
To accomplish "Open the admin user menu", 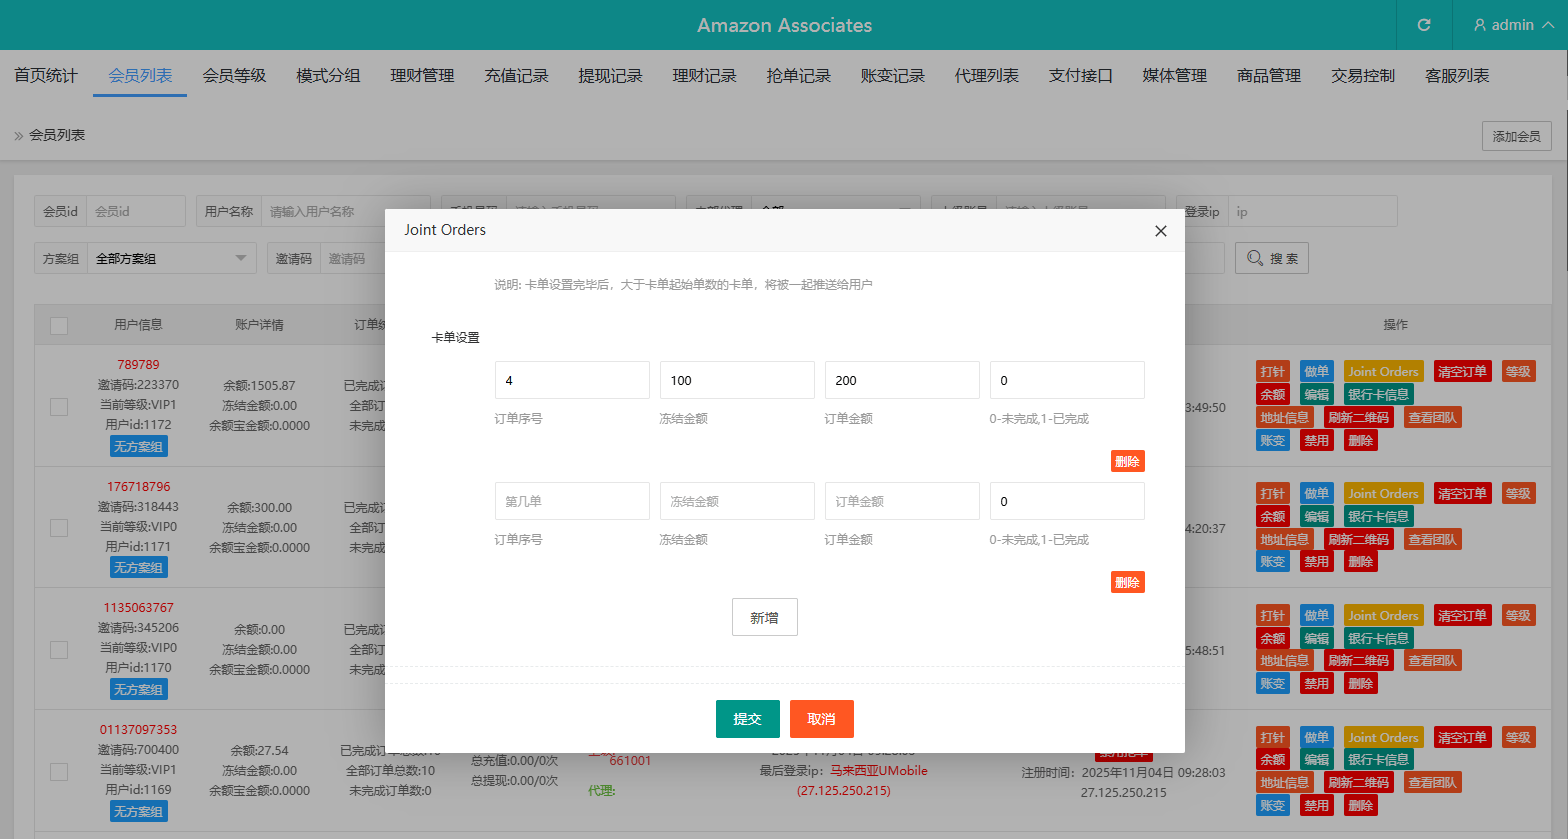I will pyautogui.click(x=1512, y=25).
